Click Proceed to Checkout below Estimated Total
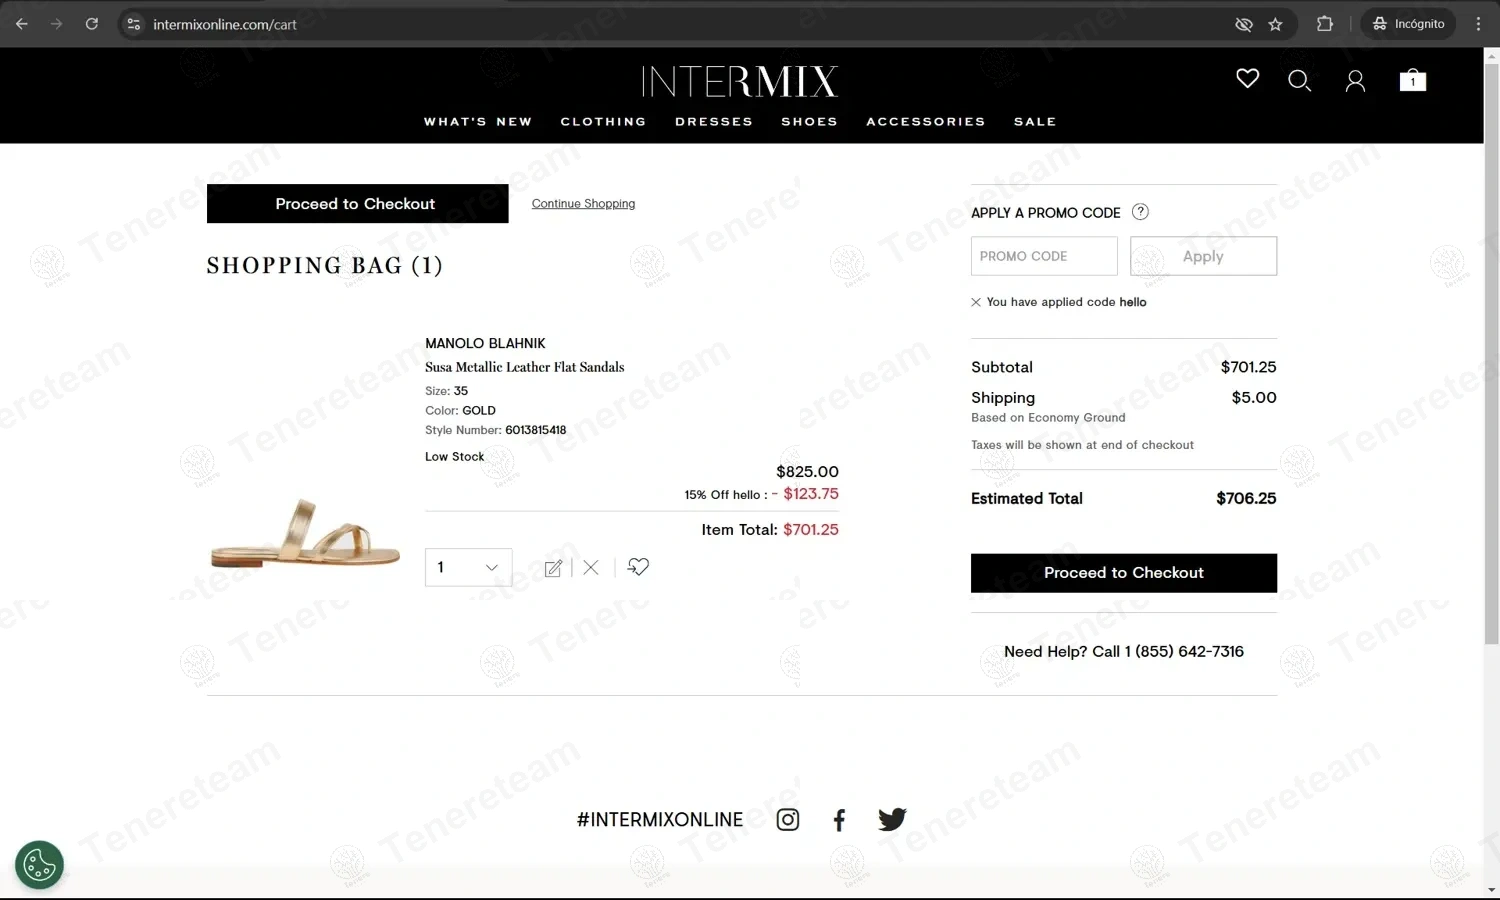The height and width of the screenshot is (900, 1500). (1124, 573)
